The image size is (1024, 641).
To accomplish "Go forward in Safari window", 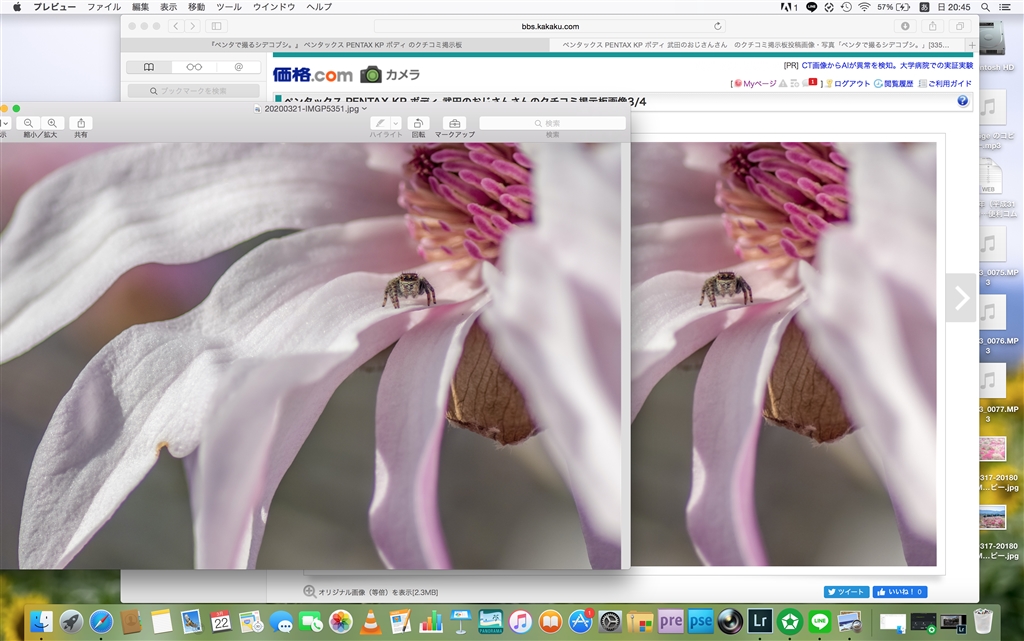I will 193,26.
